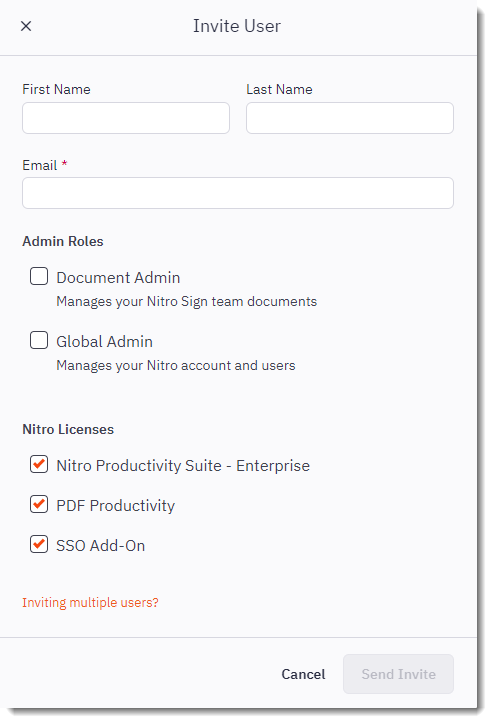Click the Document Admin label text

[118, 278]
